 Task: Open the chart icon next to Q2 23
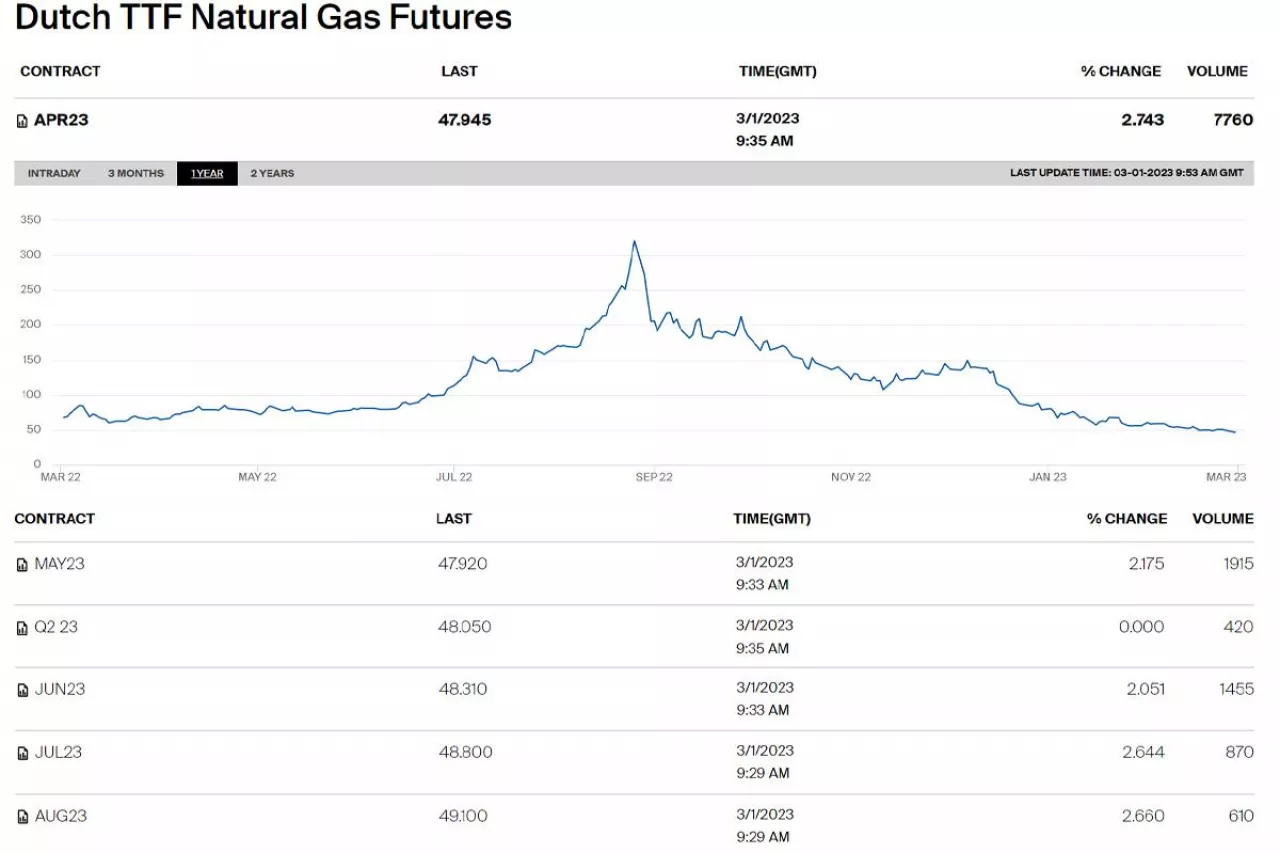click(x=23, y=628)
